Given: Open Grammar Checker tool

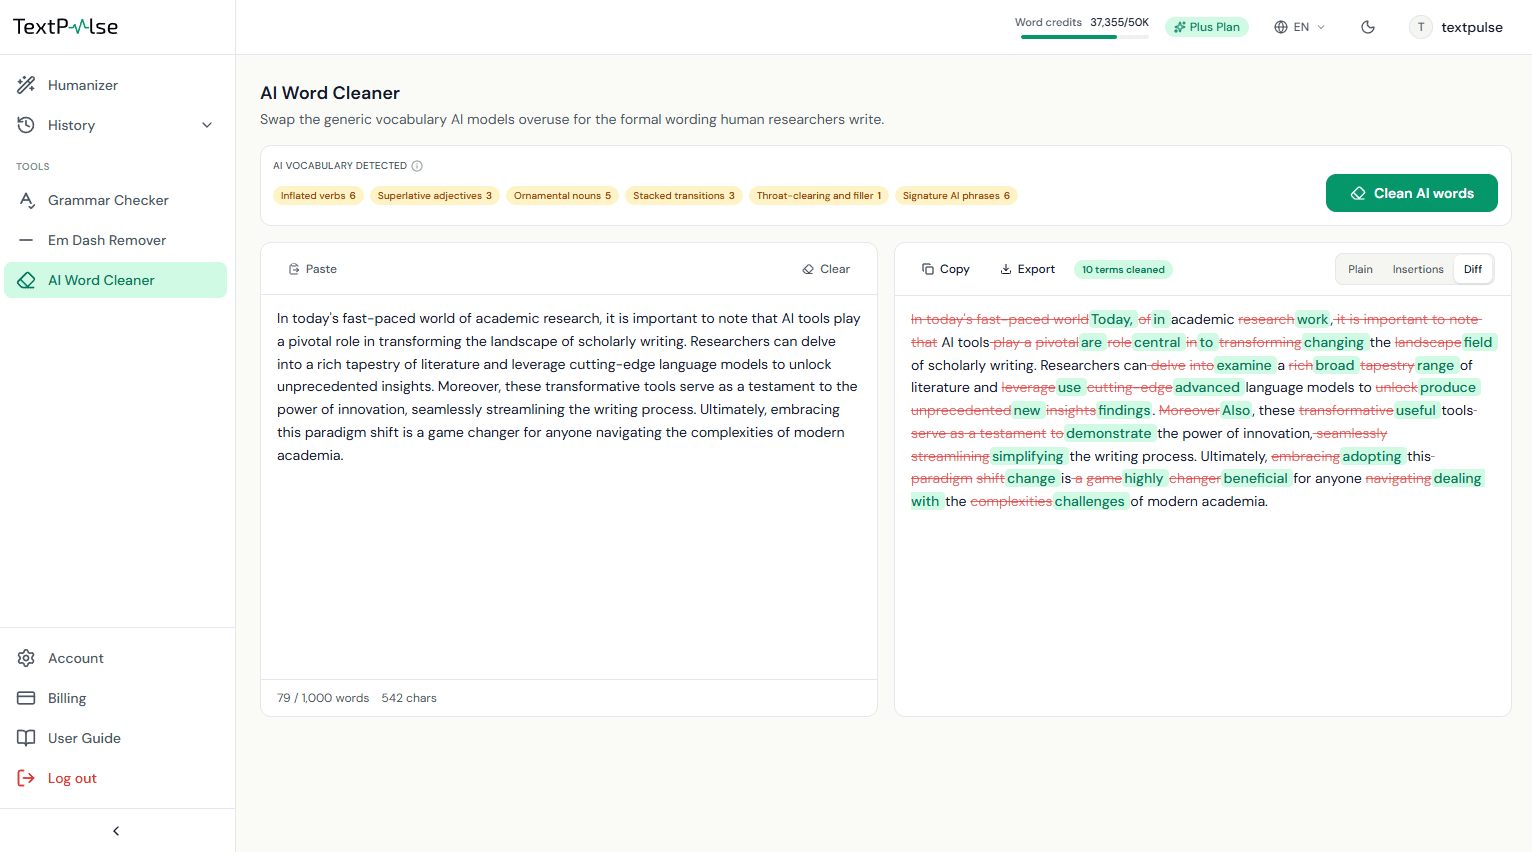Looking at the screenshot, I should (115, 200).
